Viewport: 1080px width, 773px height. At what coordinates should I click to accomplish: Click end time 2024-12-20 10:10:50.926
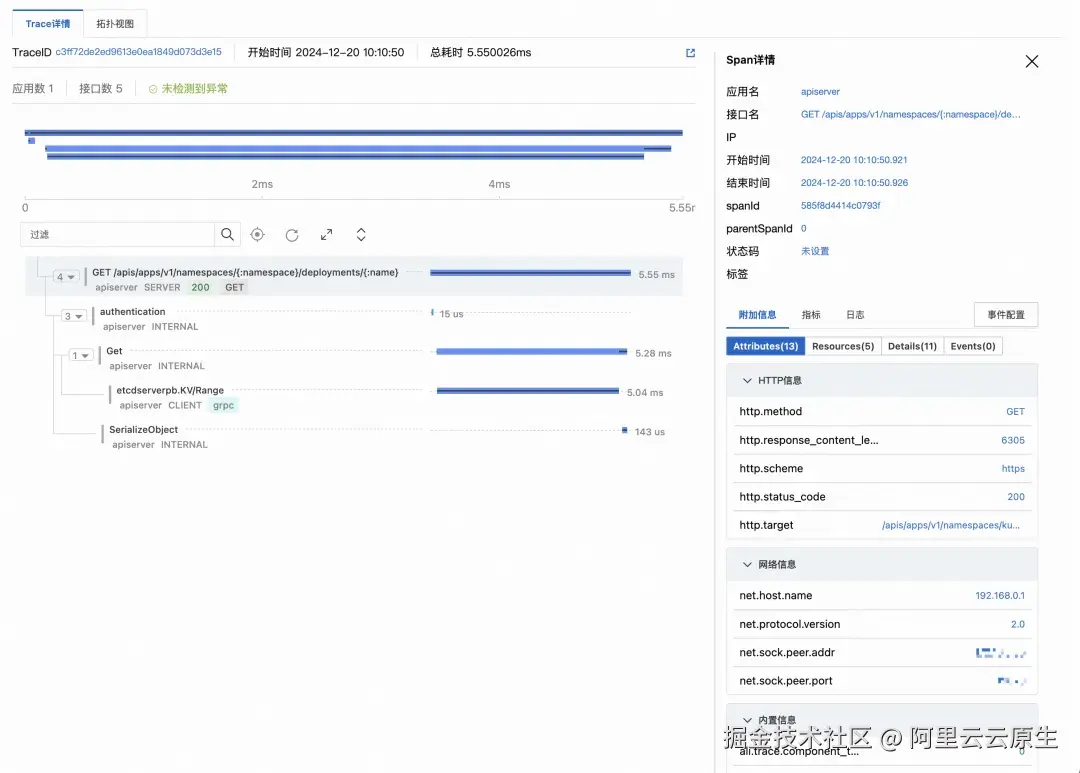(854, 183)
